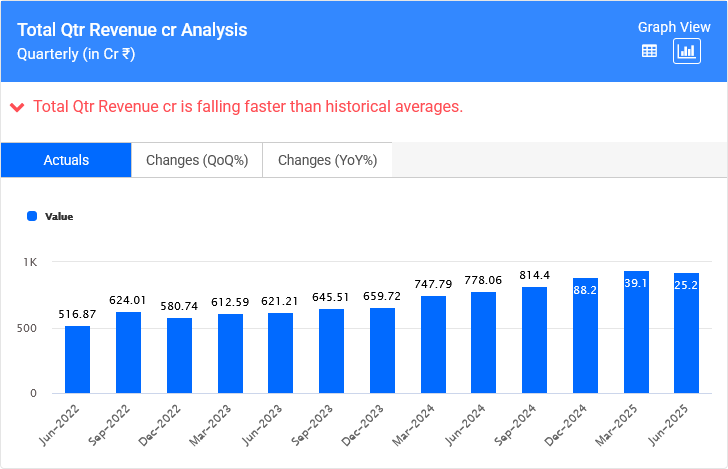Toggle the Value legend series
This screenshot has height=469, width=728.
tap(58, 216)
